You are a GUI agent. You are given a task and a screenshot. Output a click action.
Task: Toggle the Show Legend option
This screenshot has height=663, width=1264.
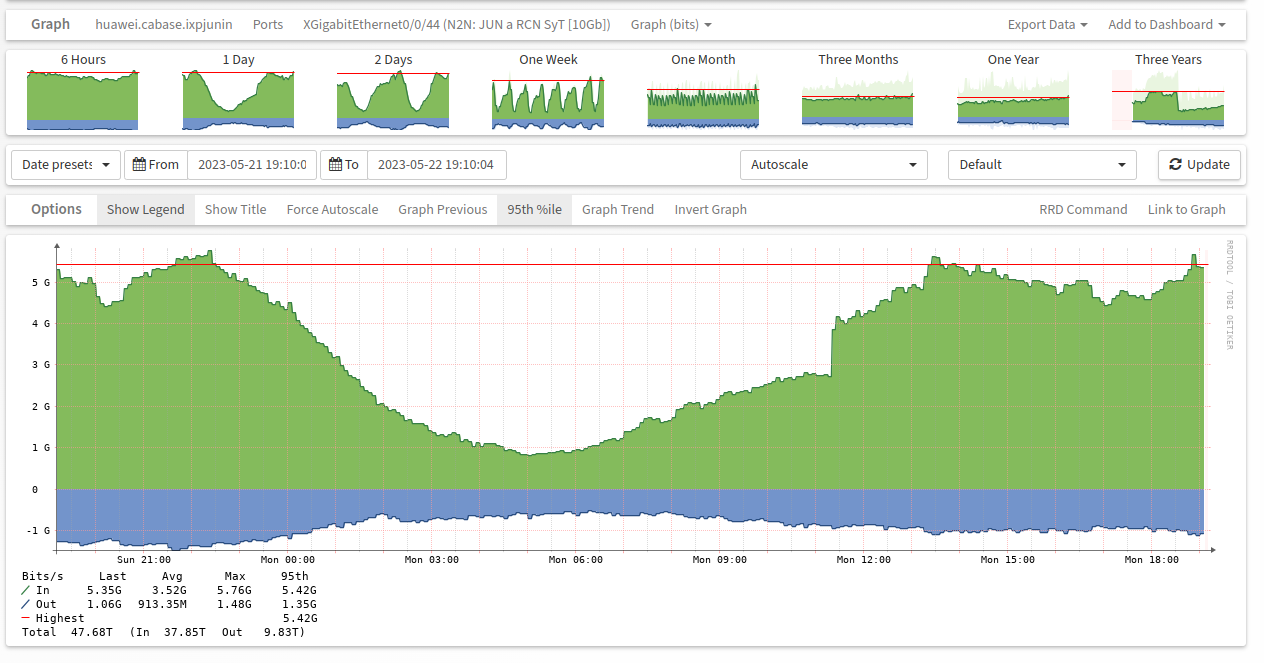click(146, 209)
